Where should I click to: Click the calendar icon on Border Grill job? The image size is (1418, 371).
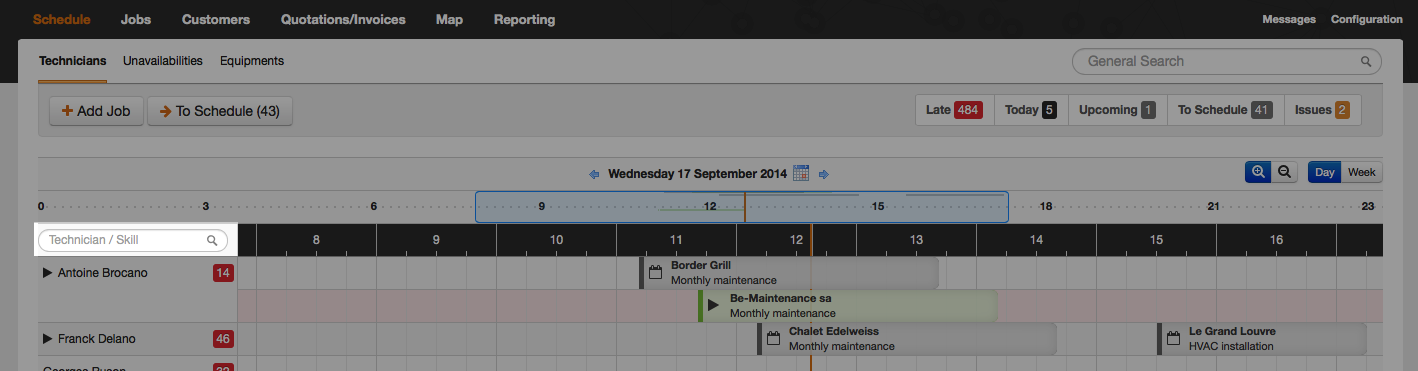(656, 272)
